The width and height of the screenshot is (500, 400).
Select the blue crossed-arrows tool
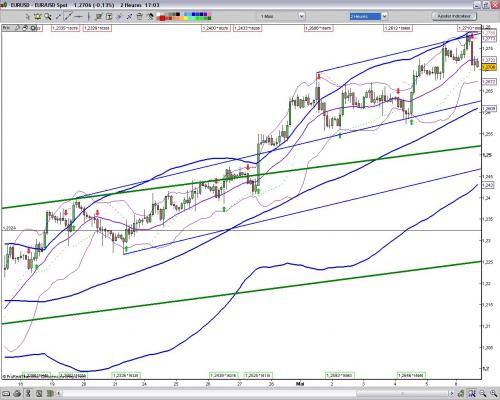point(129,17)
